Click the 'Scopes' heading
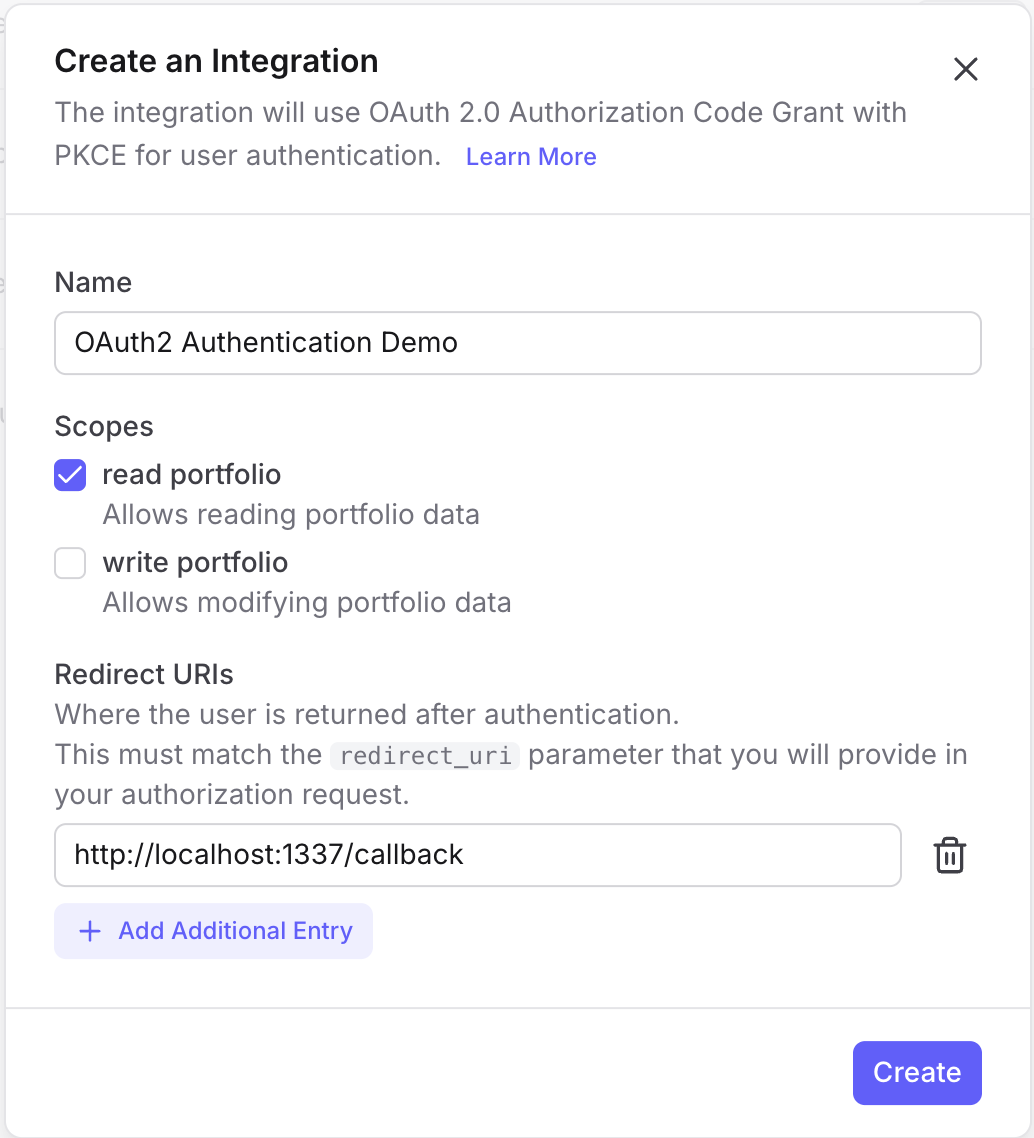The width and height of the screenshot is (1034, 1138). 104,427
